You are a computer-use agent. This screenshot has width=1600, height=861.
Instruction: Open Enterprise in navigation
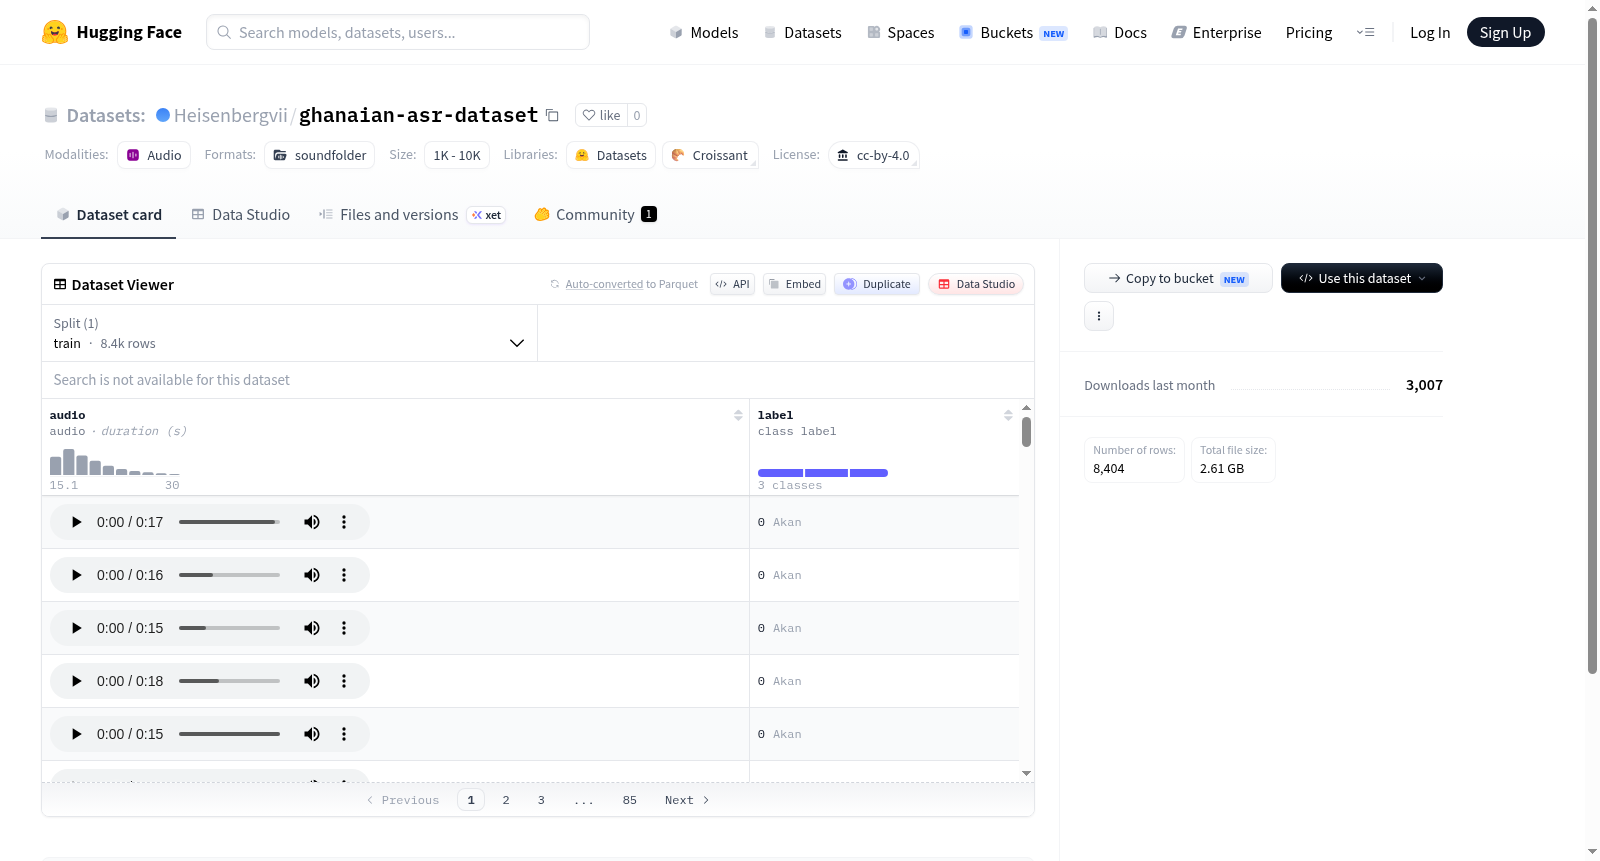point(1216,33)
